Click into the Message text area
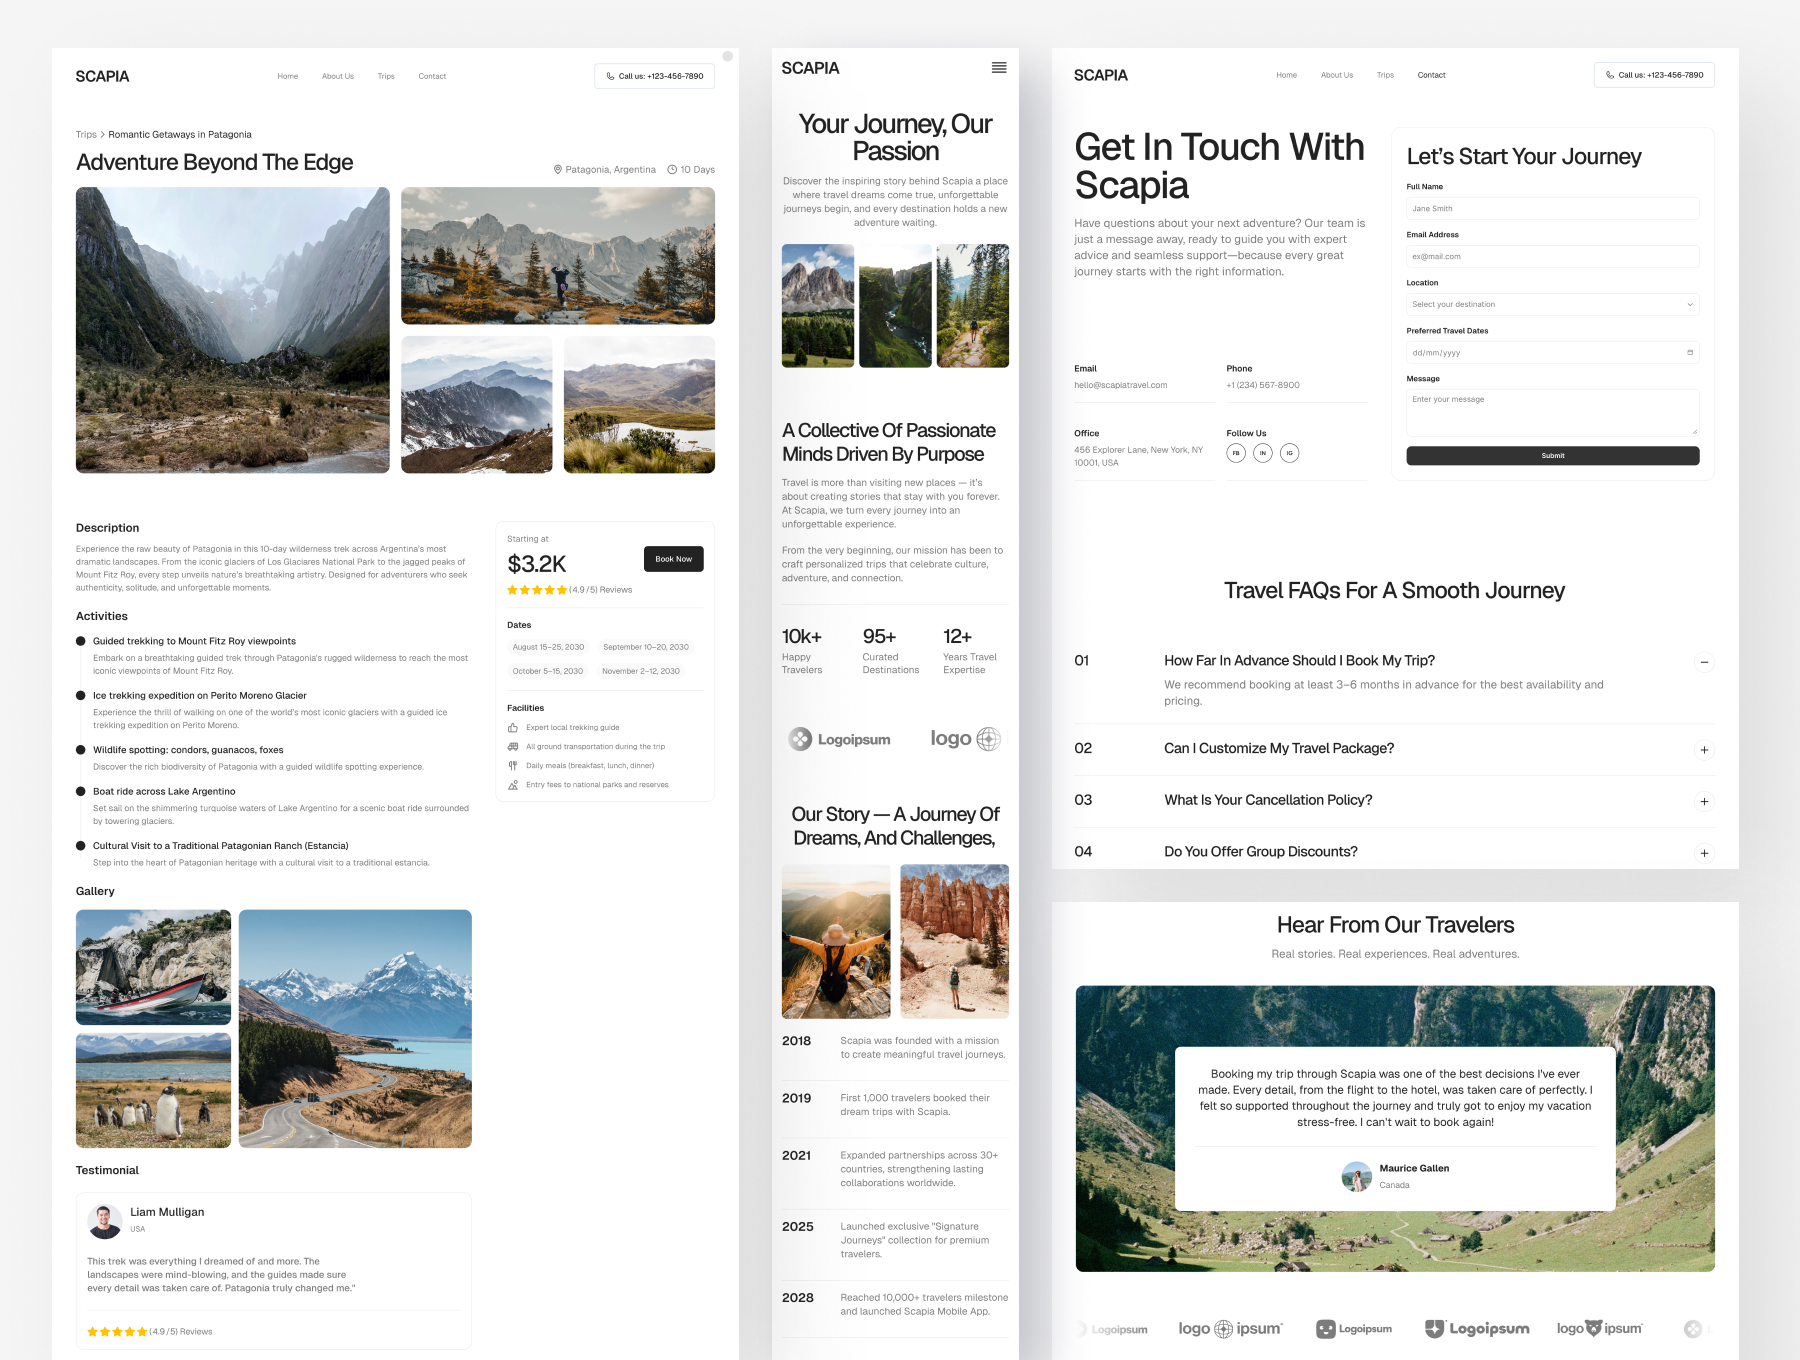The width and height of the screenshot is (1800, 1360). click(x=1552, y=412)
